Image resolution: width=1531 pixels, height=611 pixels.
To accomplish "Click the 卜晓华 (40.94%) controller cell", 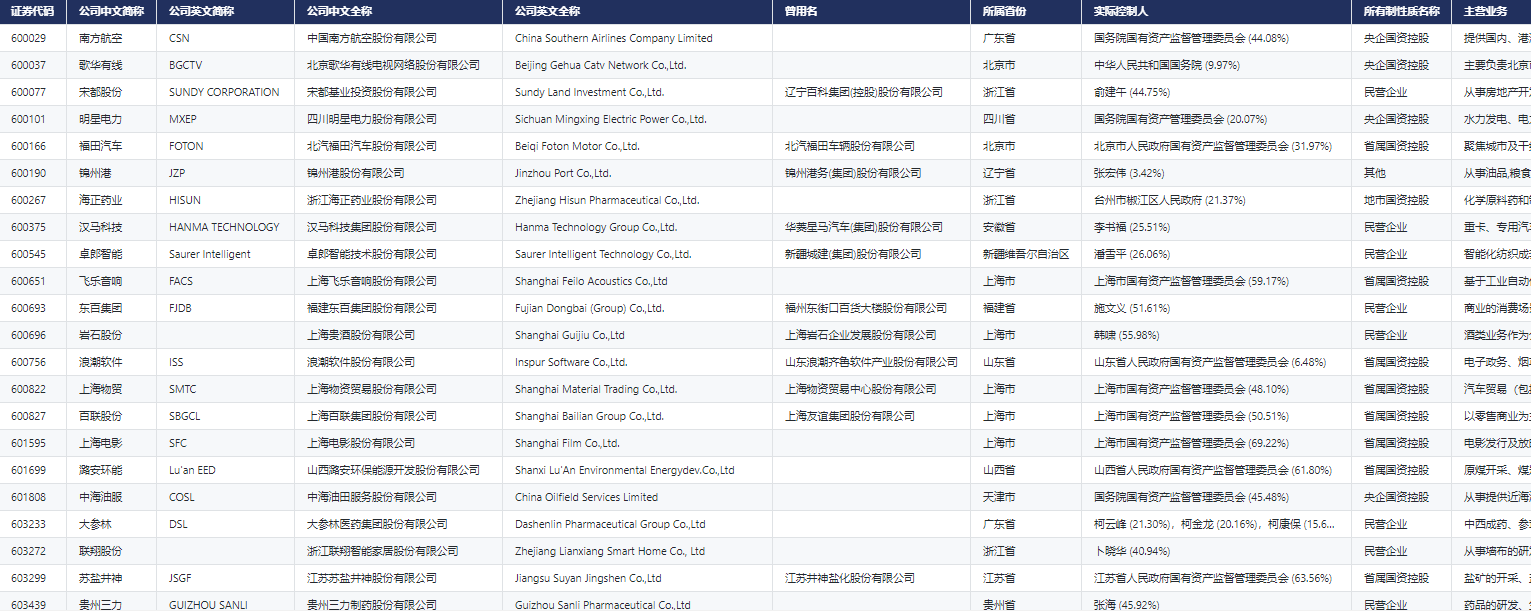I will point(1217,551).
